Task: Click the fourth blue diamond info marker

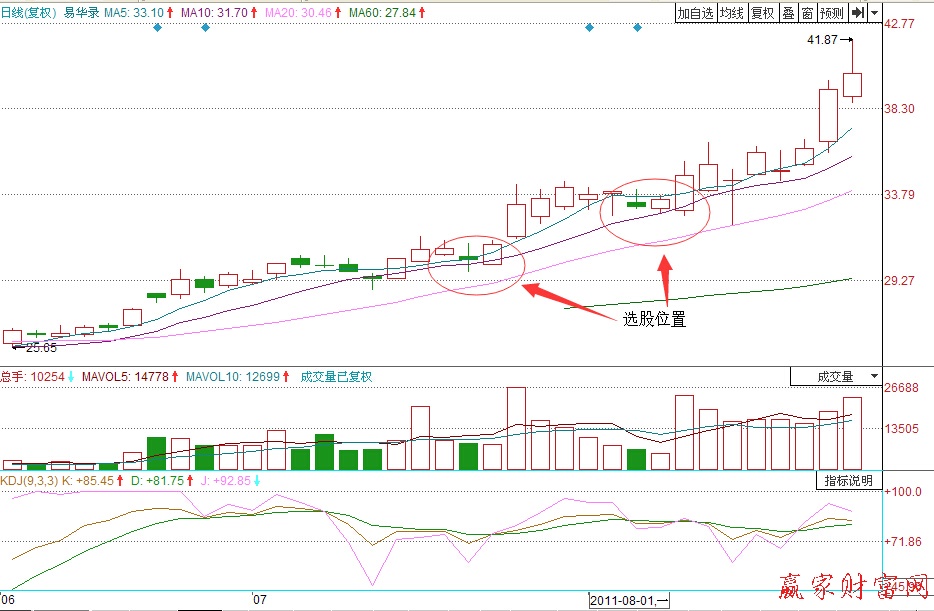Action: [x=637, y=28]
